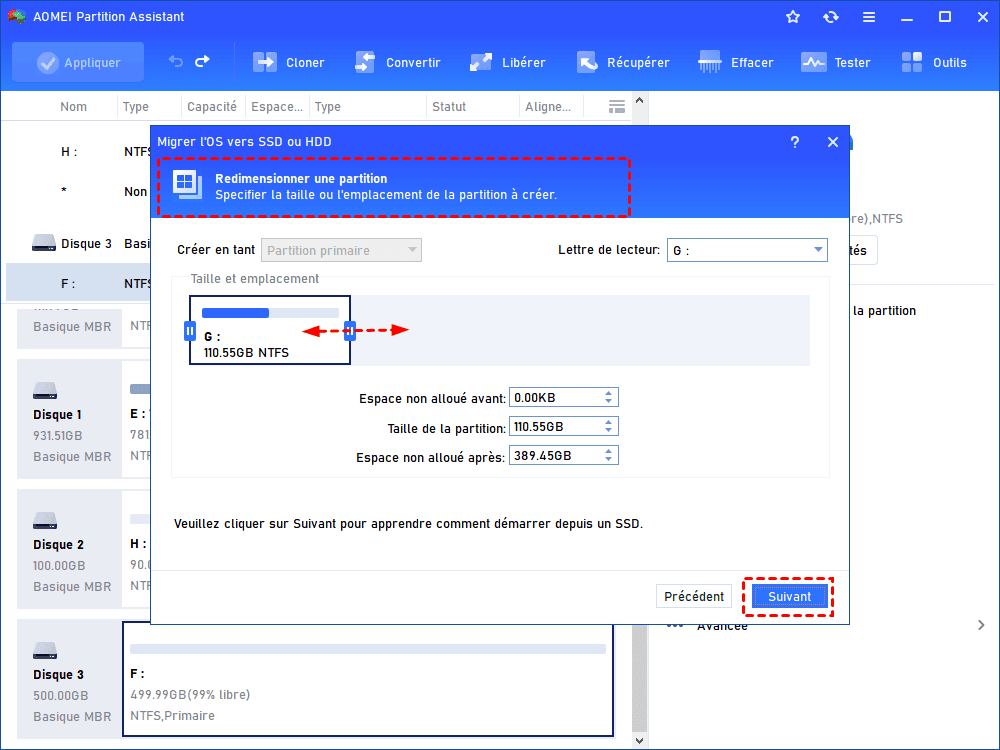Open the Convertir tool
The height and width of the screenshot is (750, 1000).
point(397,62)
